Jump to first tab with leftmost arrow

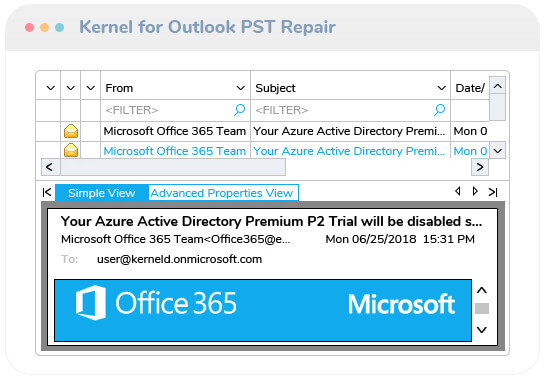47,192
